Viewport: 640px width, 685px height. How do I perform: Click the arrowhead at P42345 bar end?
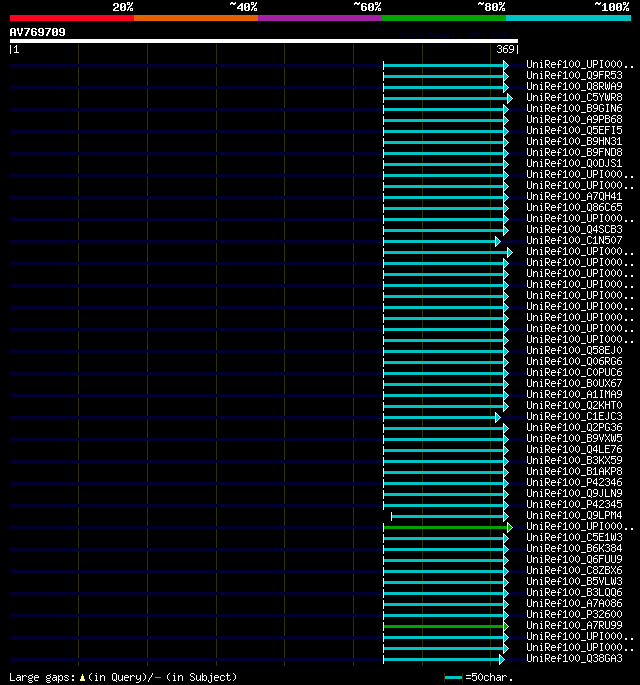506,505
